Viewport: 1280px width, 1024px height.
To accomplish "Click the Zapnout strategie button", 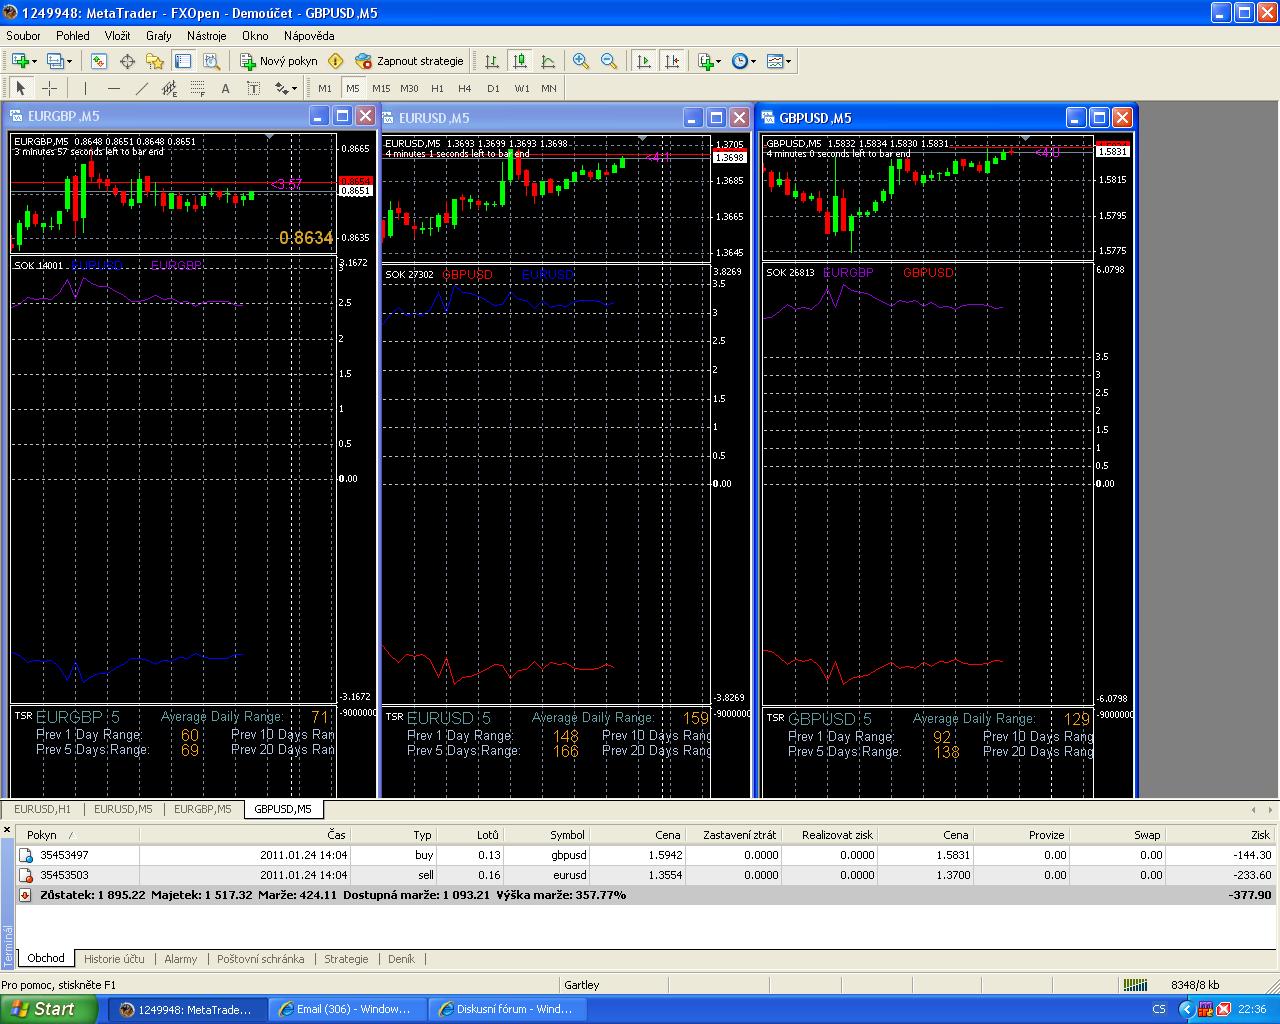I will tap(410, 61).
